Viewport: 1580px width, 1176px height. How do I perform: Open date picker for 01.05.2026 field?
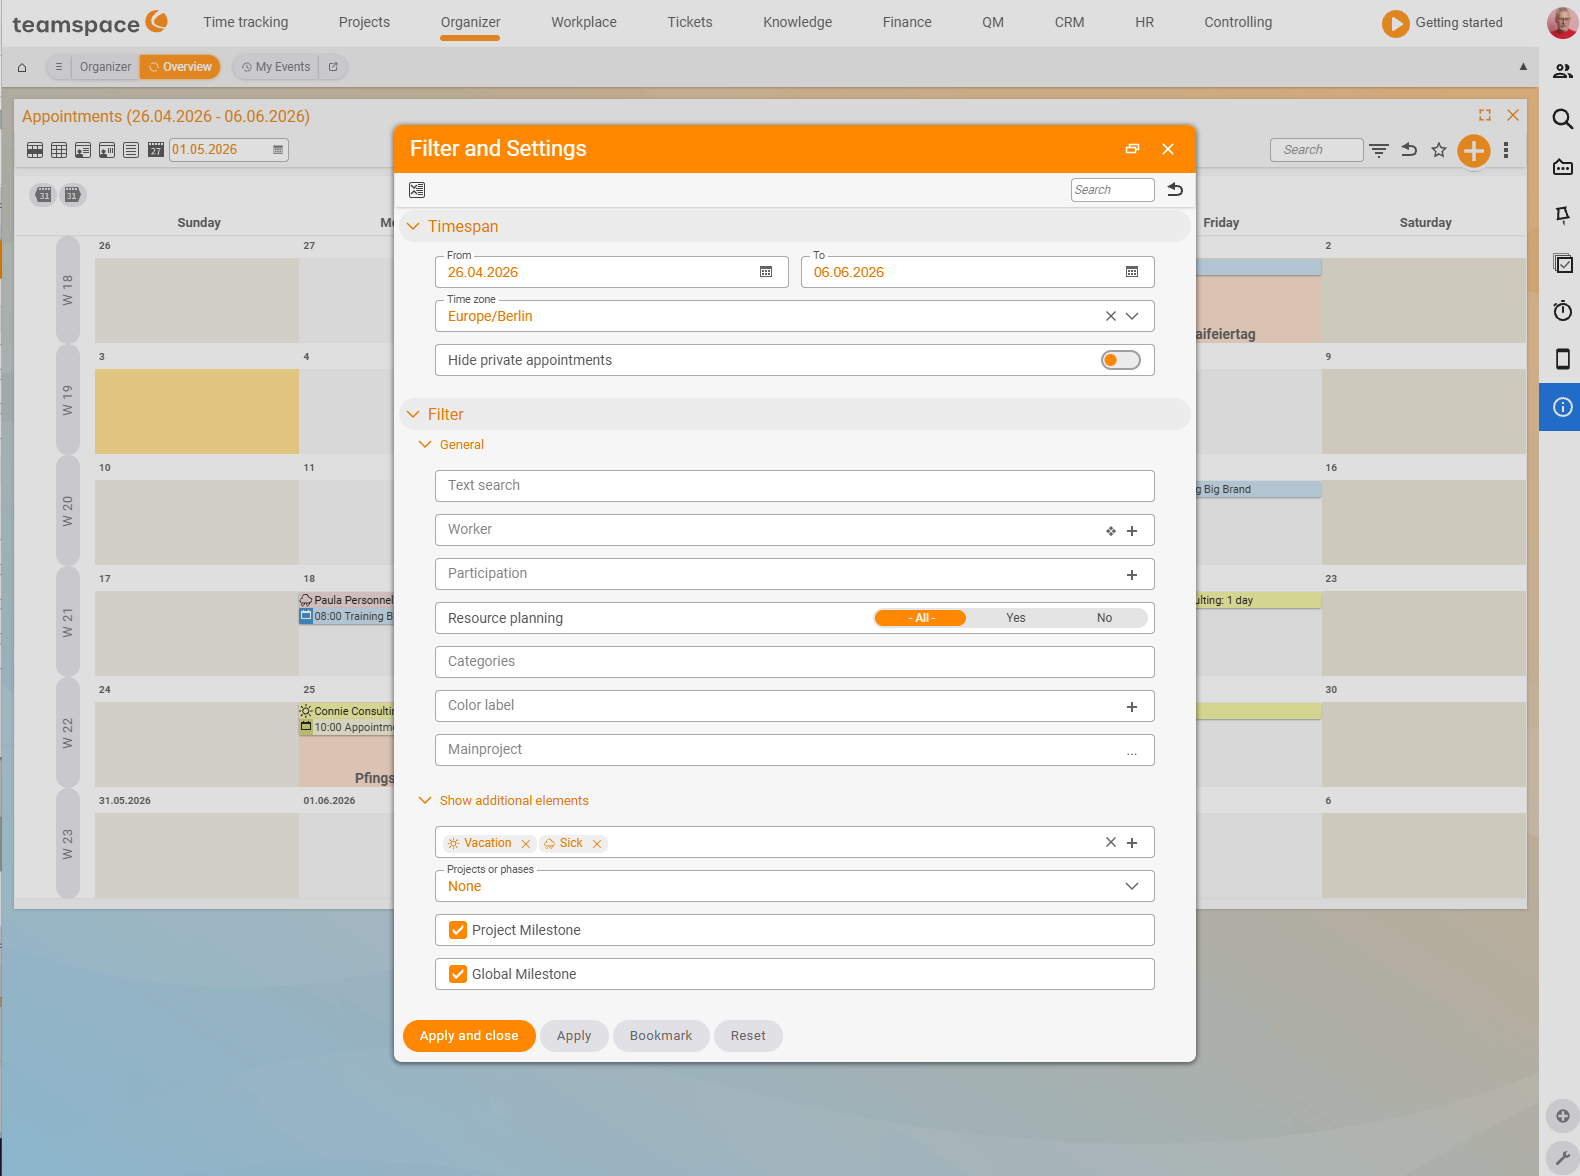tap(278, 150)
